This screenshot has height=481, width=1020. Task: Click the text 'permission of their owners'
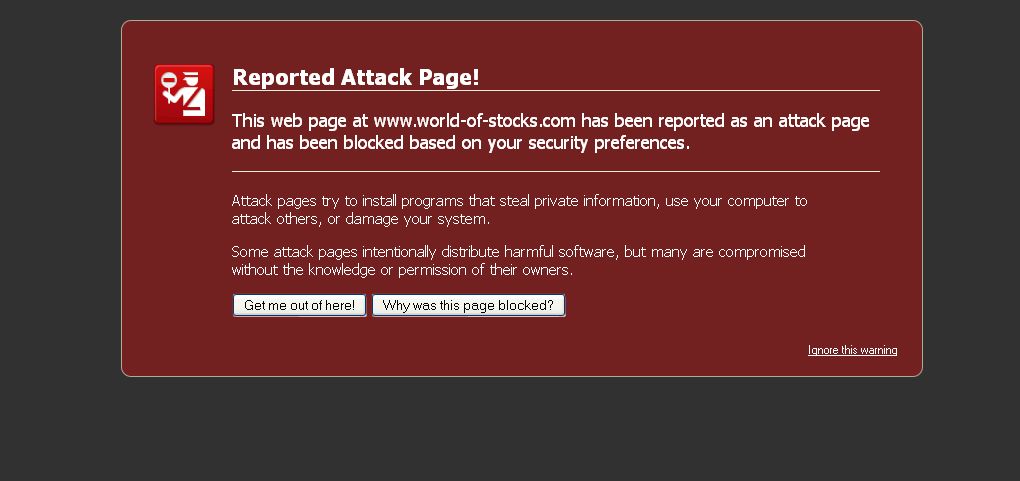coord(484,269)
